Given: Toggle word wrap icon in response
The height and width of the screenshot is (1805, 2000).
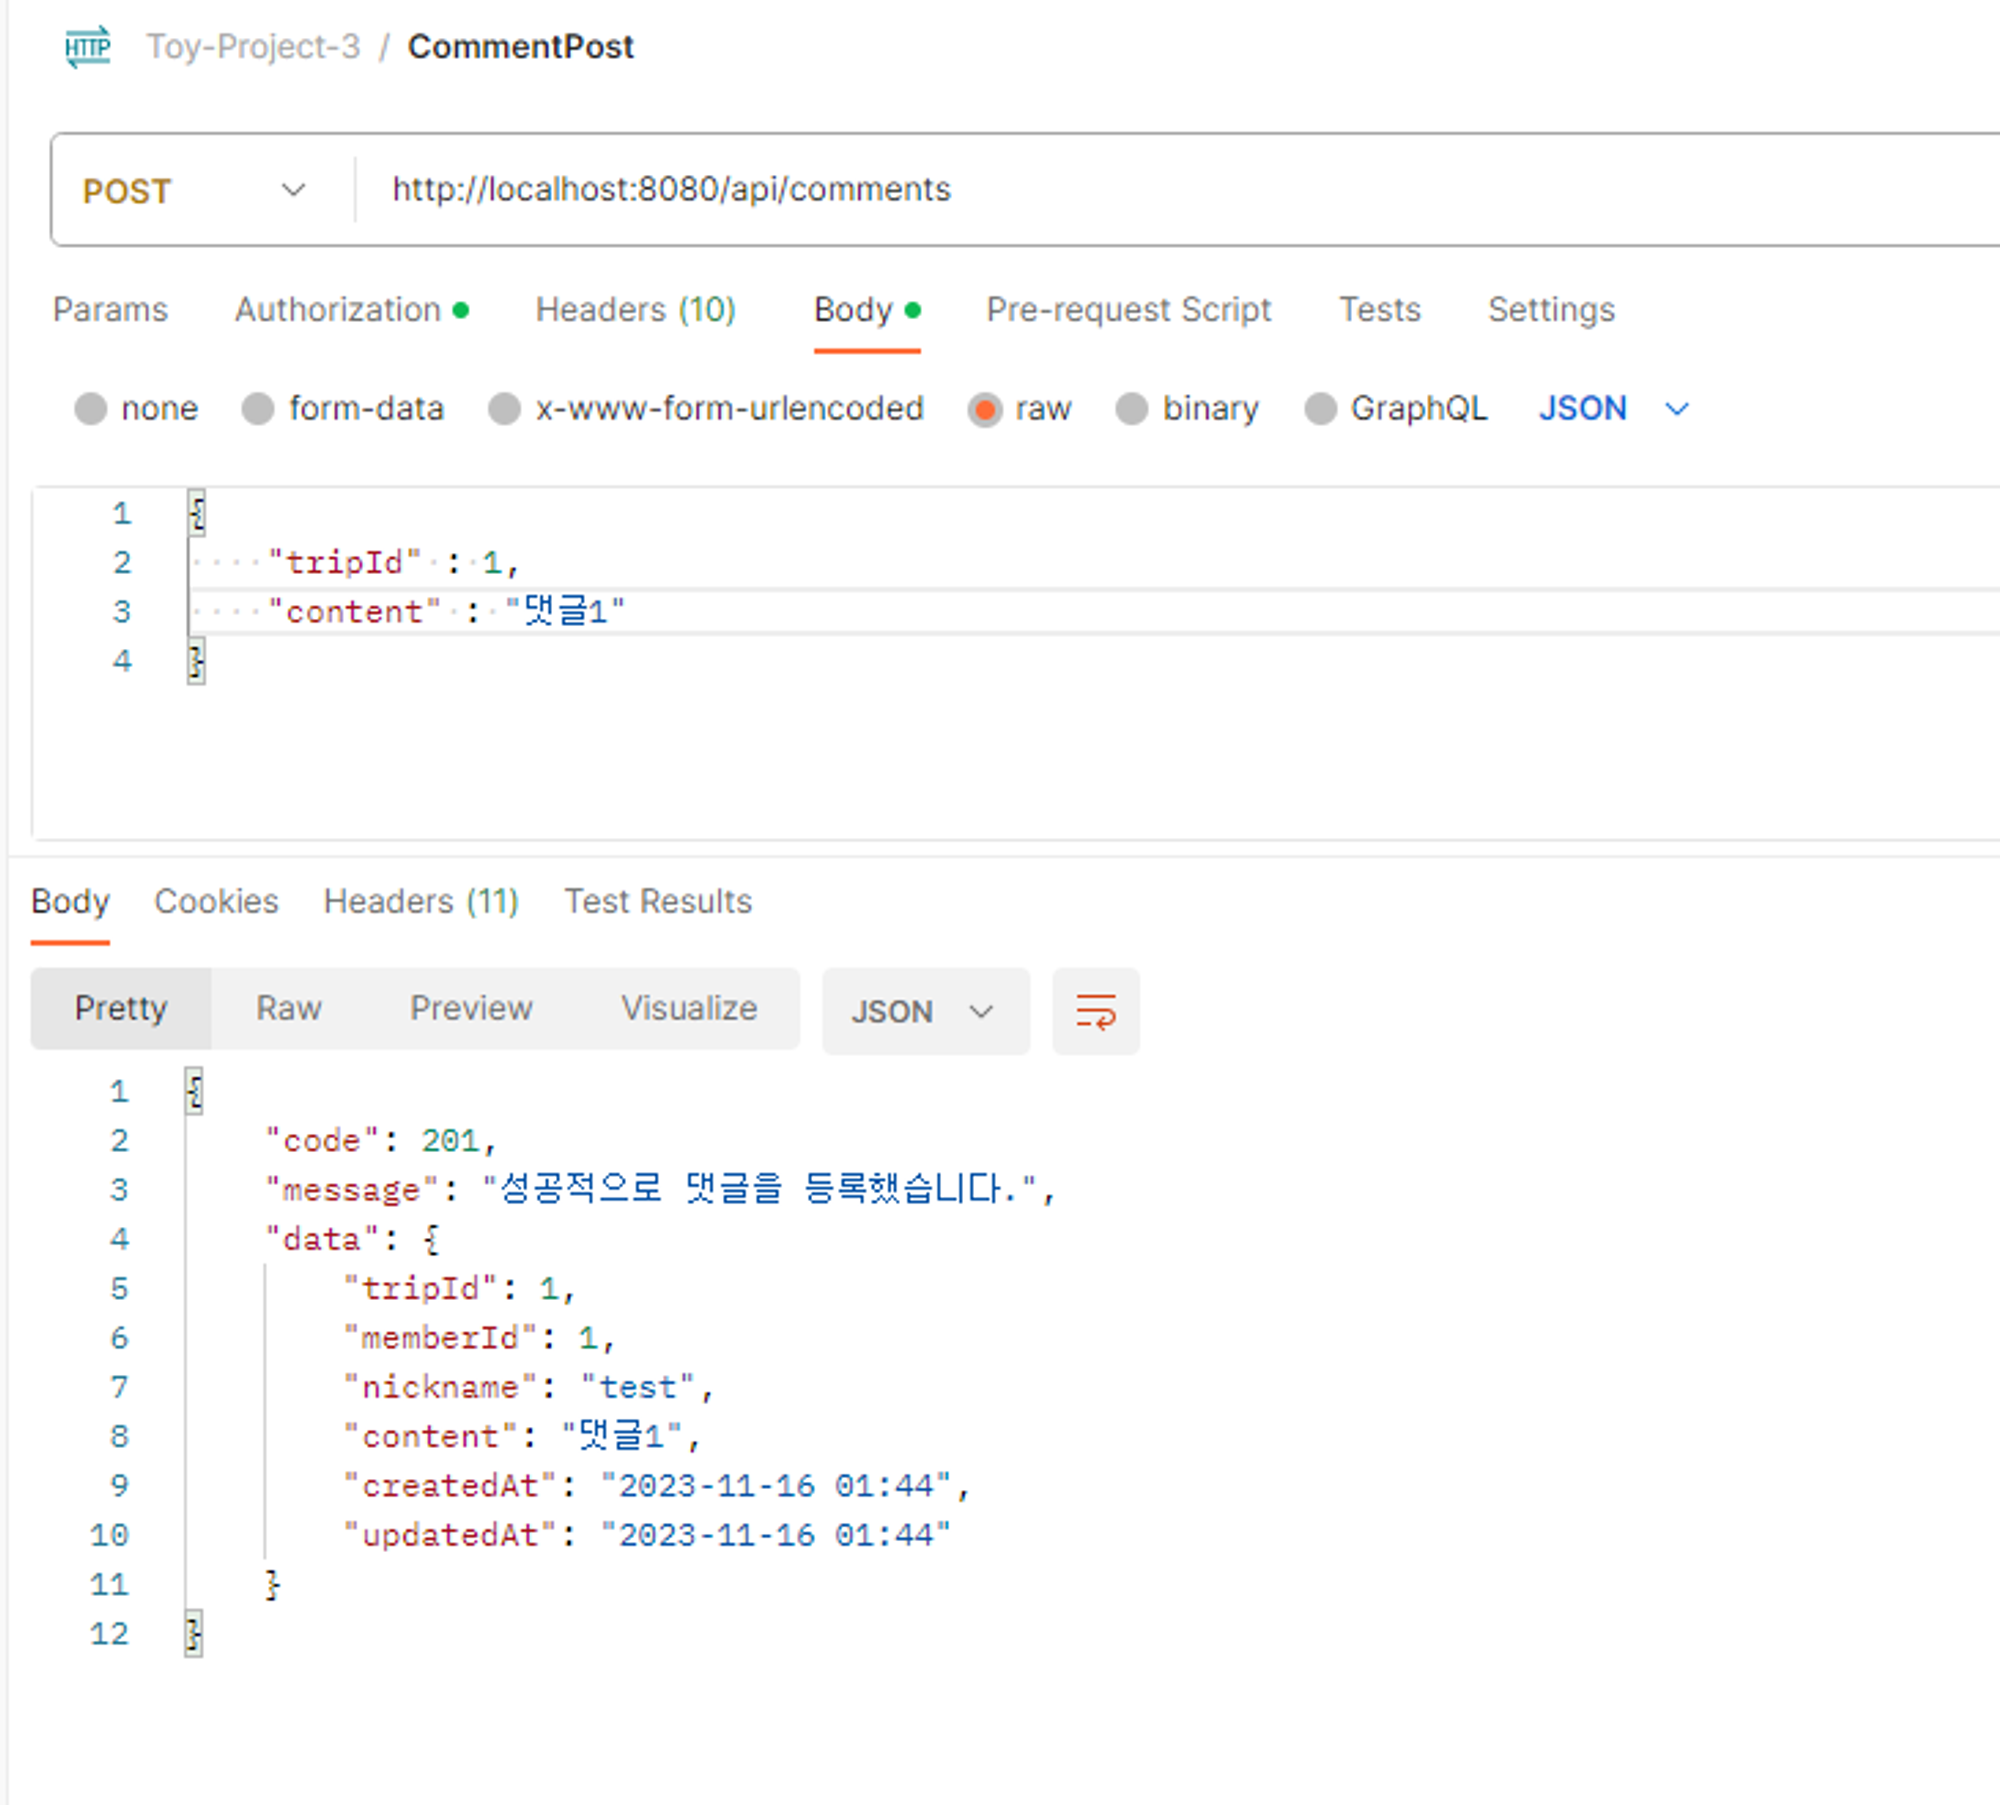Looking at the screenshot, I should (x=1095, y=1011).
